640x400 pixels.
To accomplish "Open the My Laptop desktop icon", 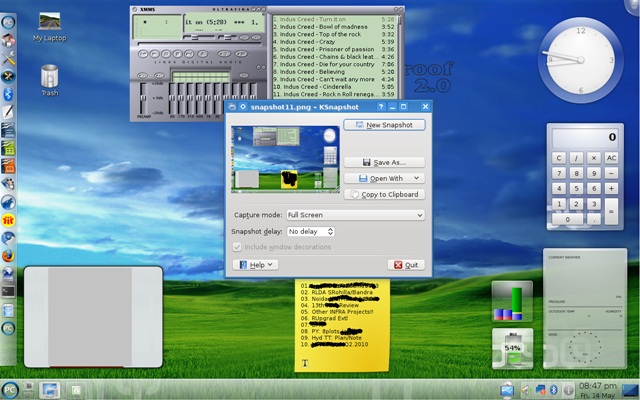I will click(49, 24).
